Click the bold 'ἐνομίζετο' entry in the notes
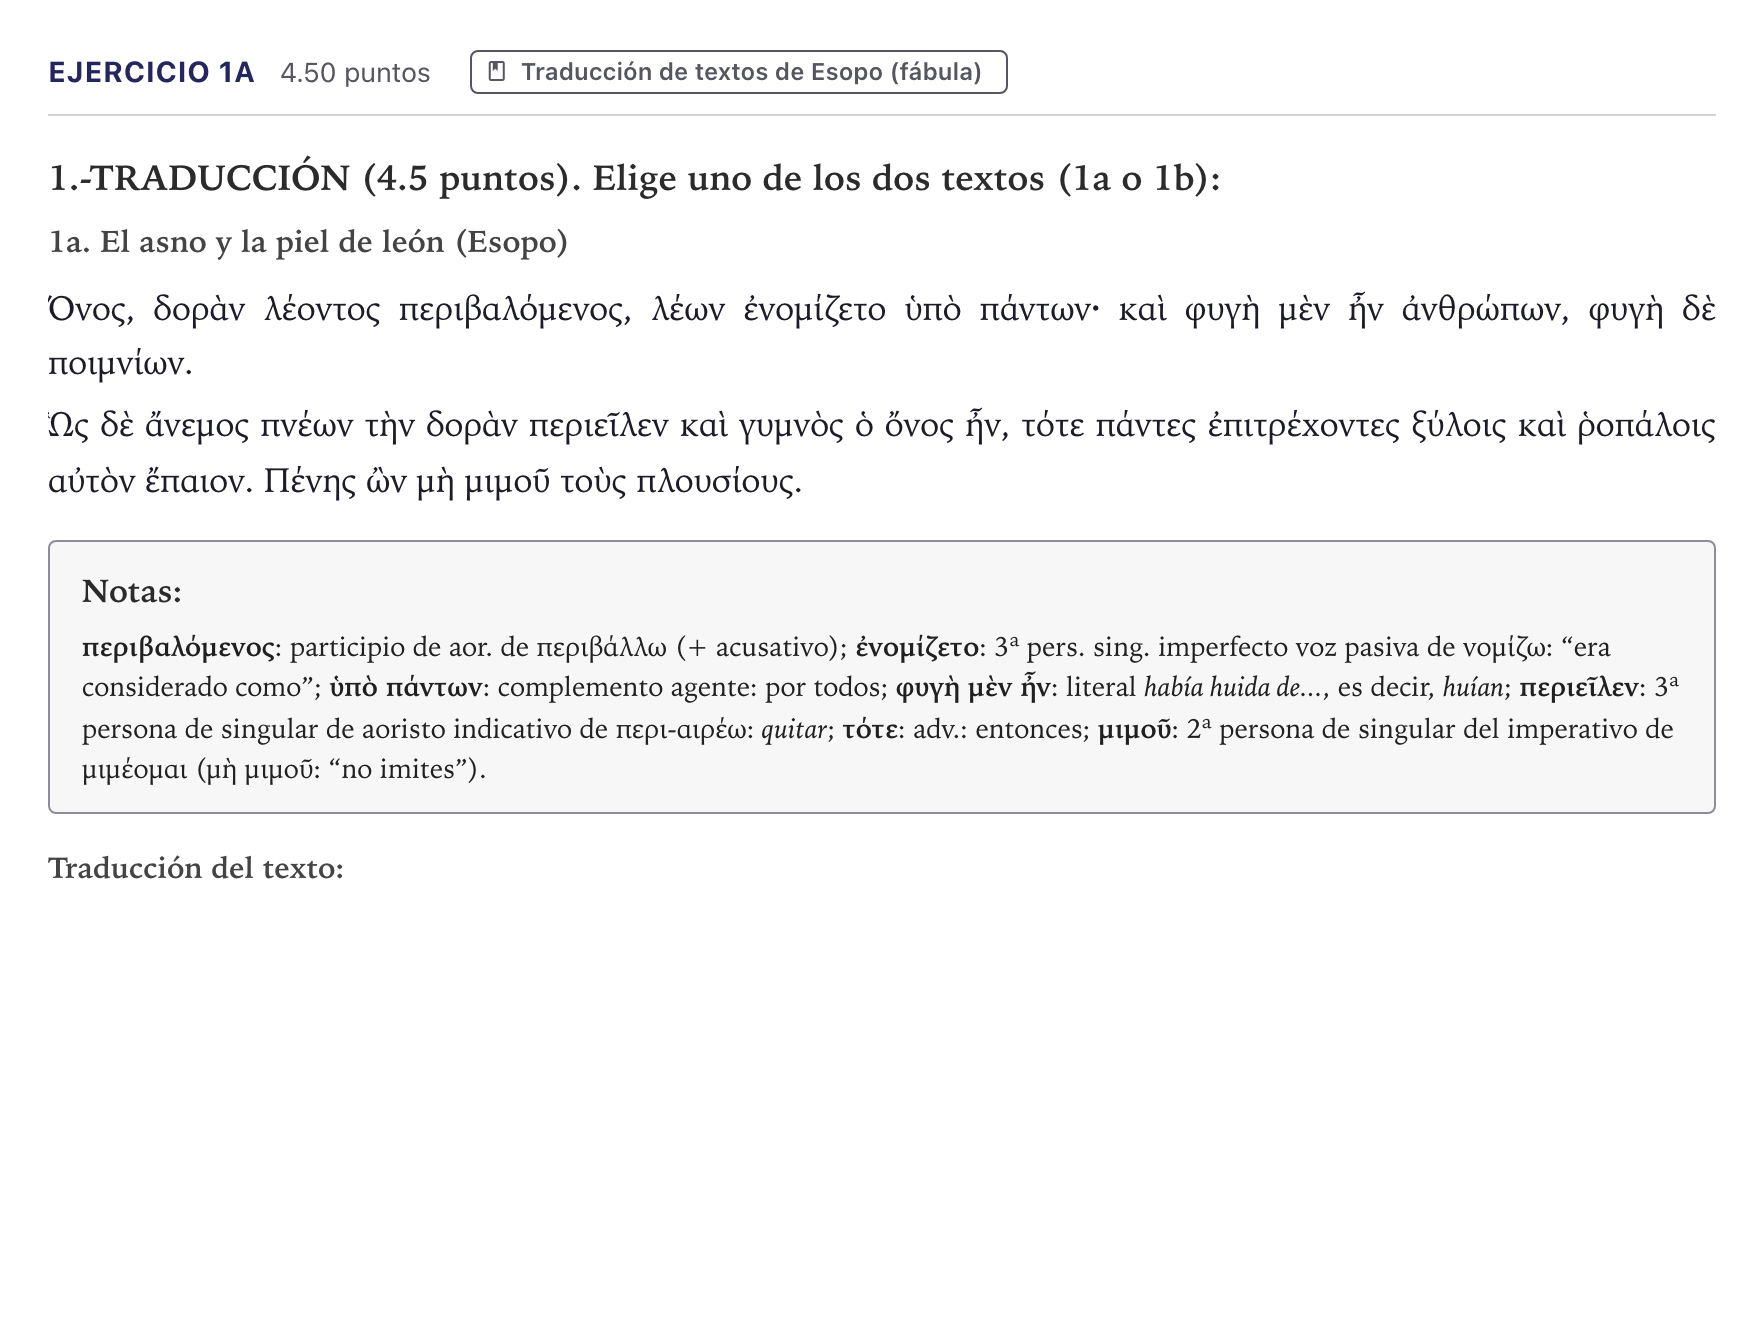 (x=917, y=648)
